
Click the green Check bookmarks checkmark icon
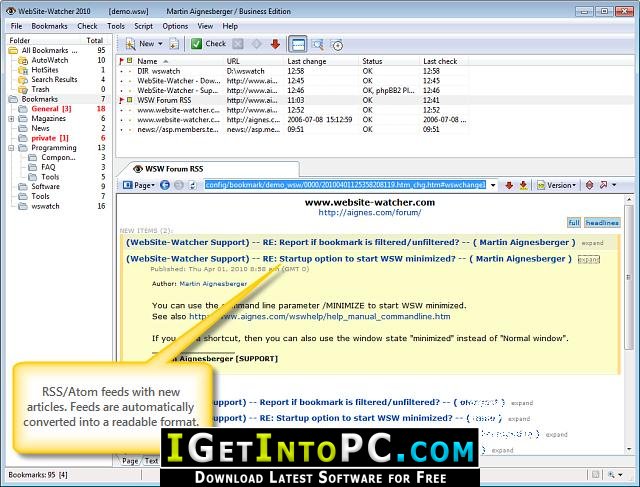pyautogui.click(x=196, y=44)
